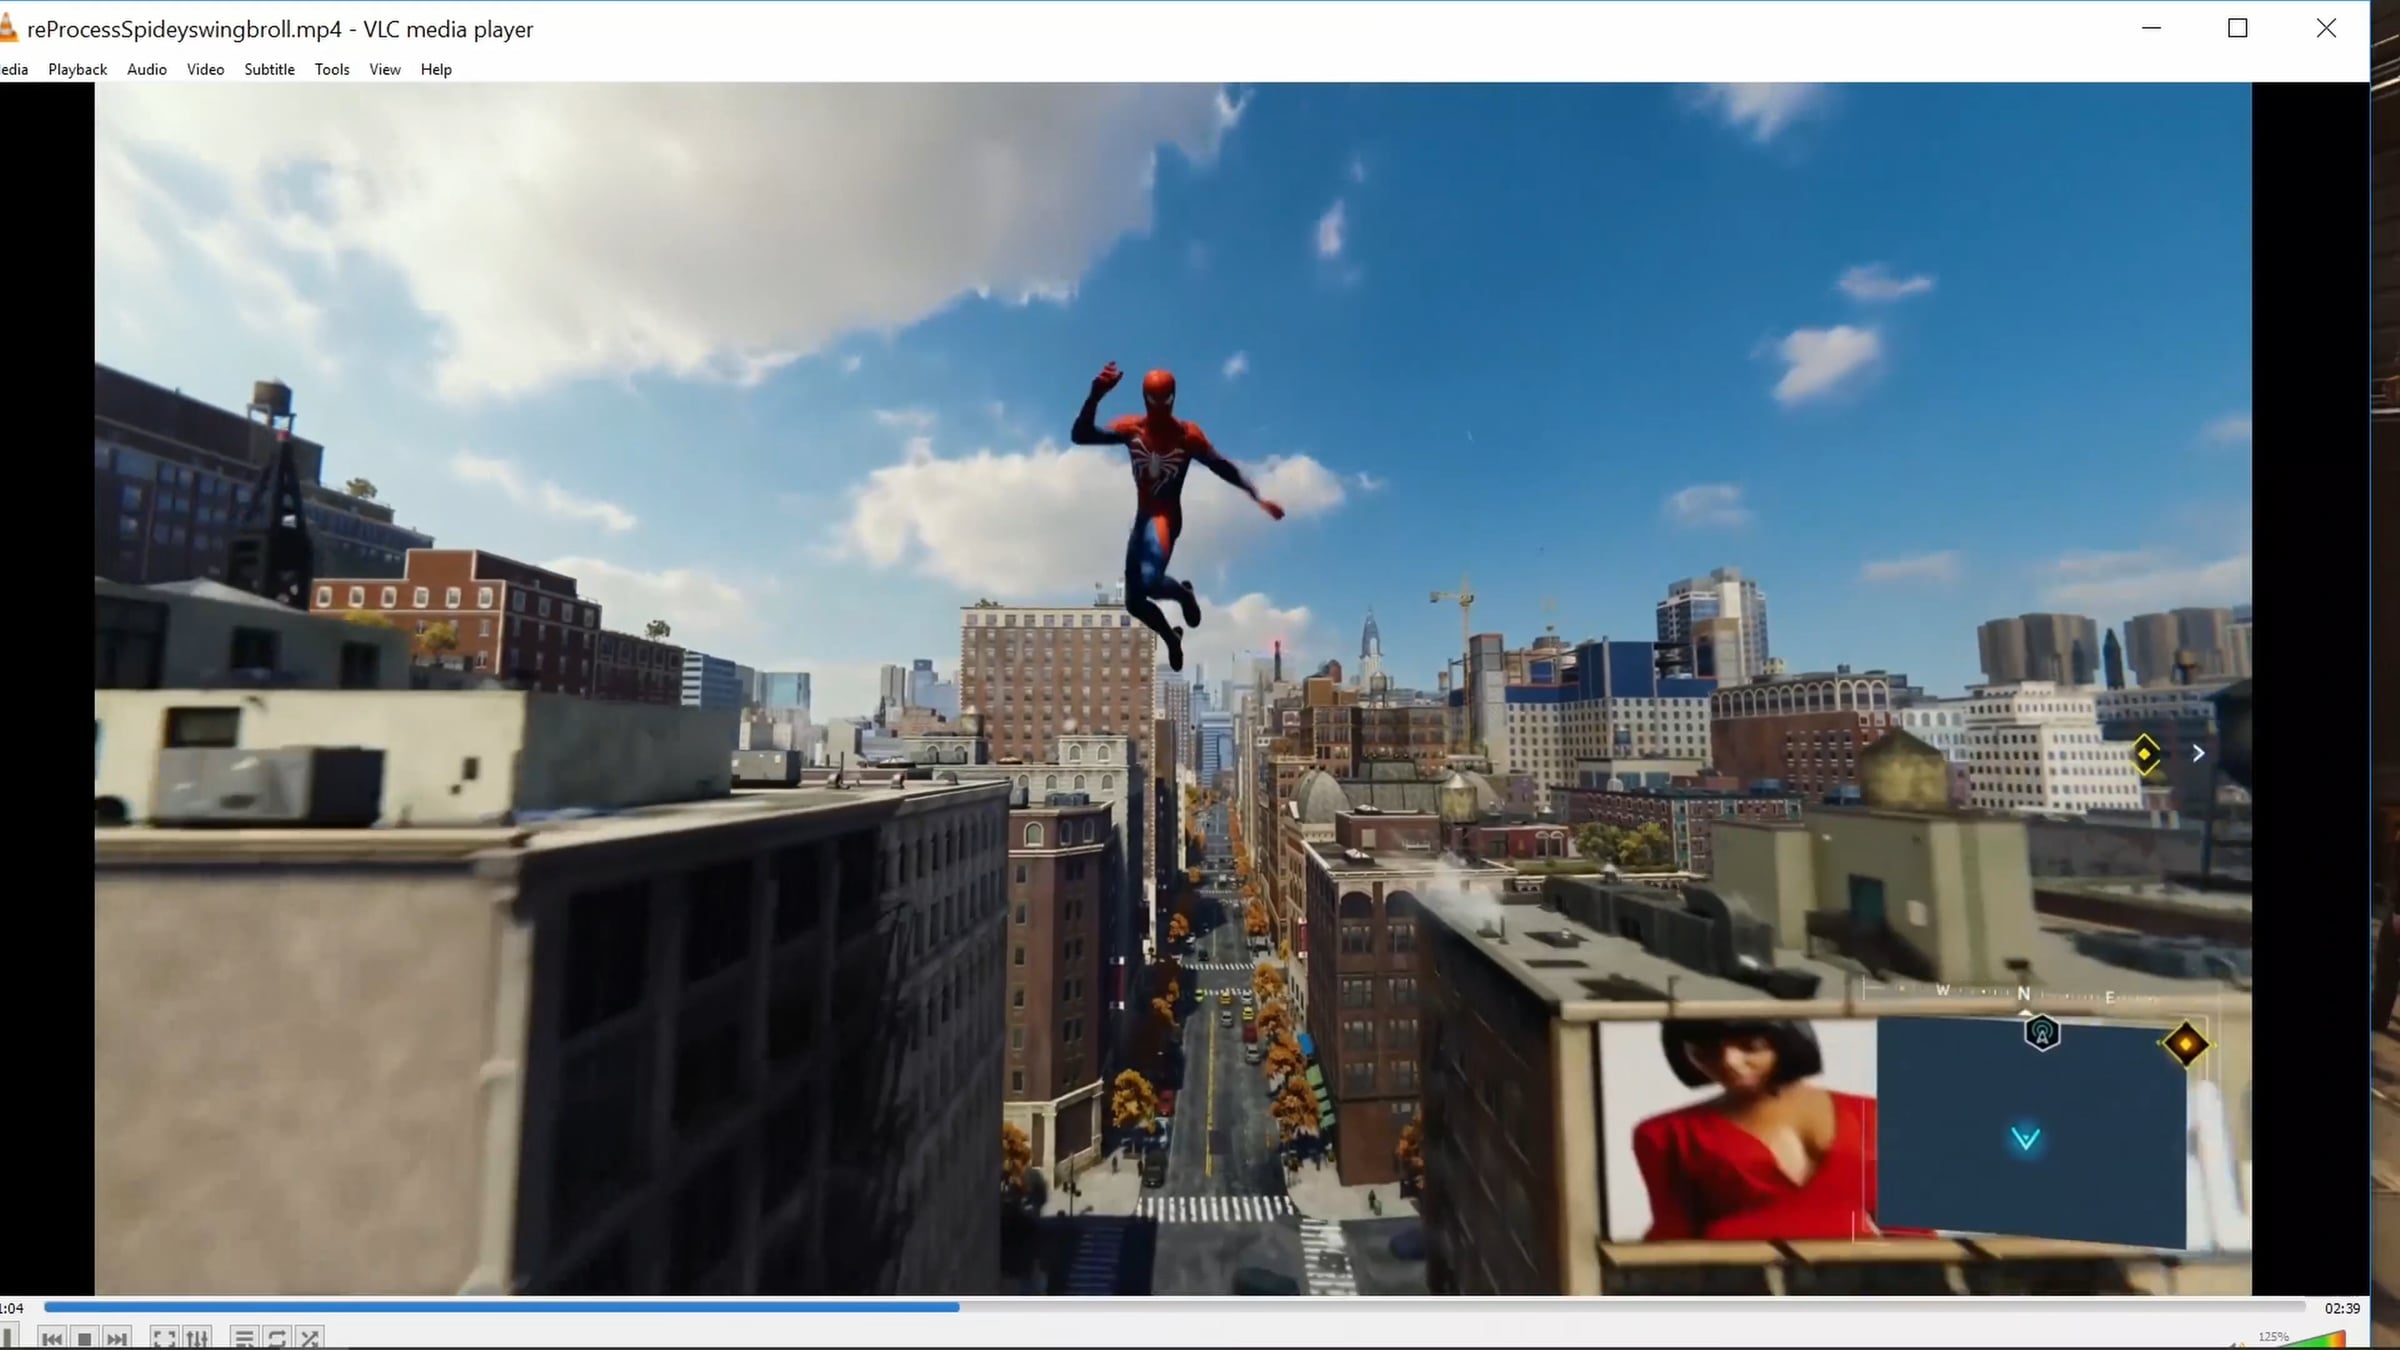The image size is (2400, 1350).
Task: Maximize the VLC media player window
Action: [2238, 29]
